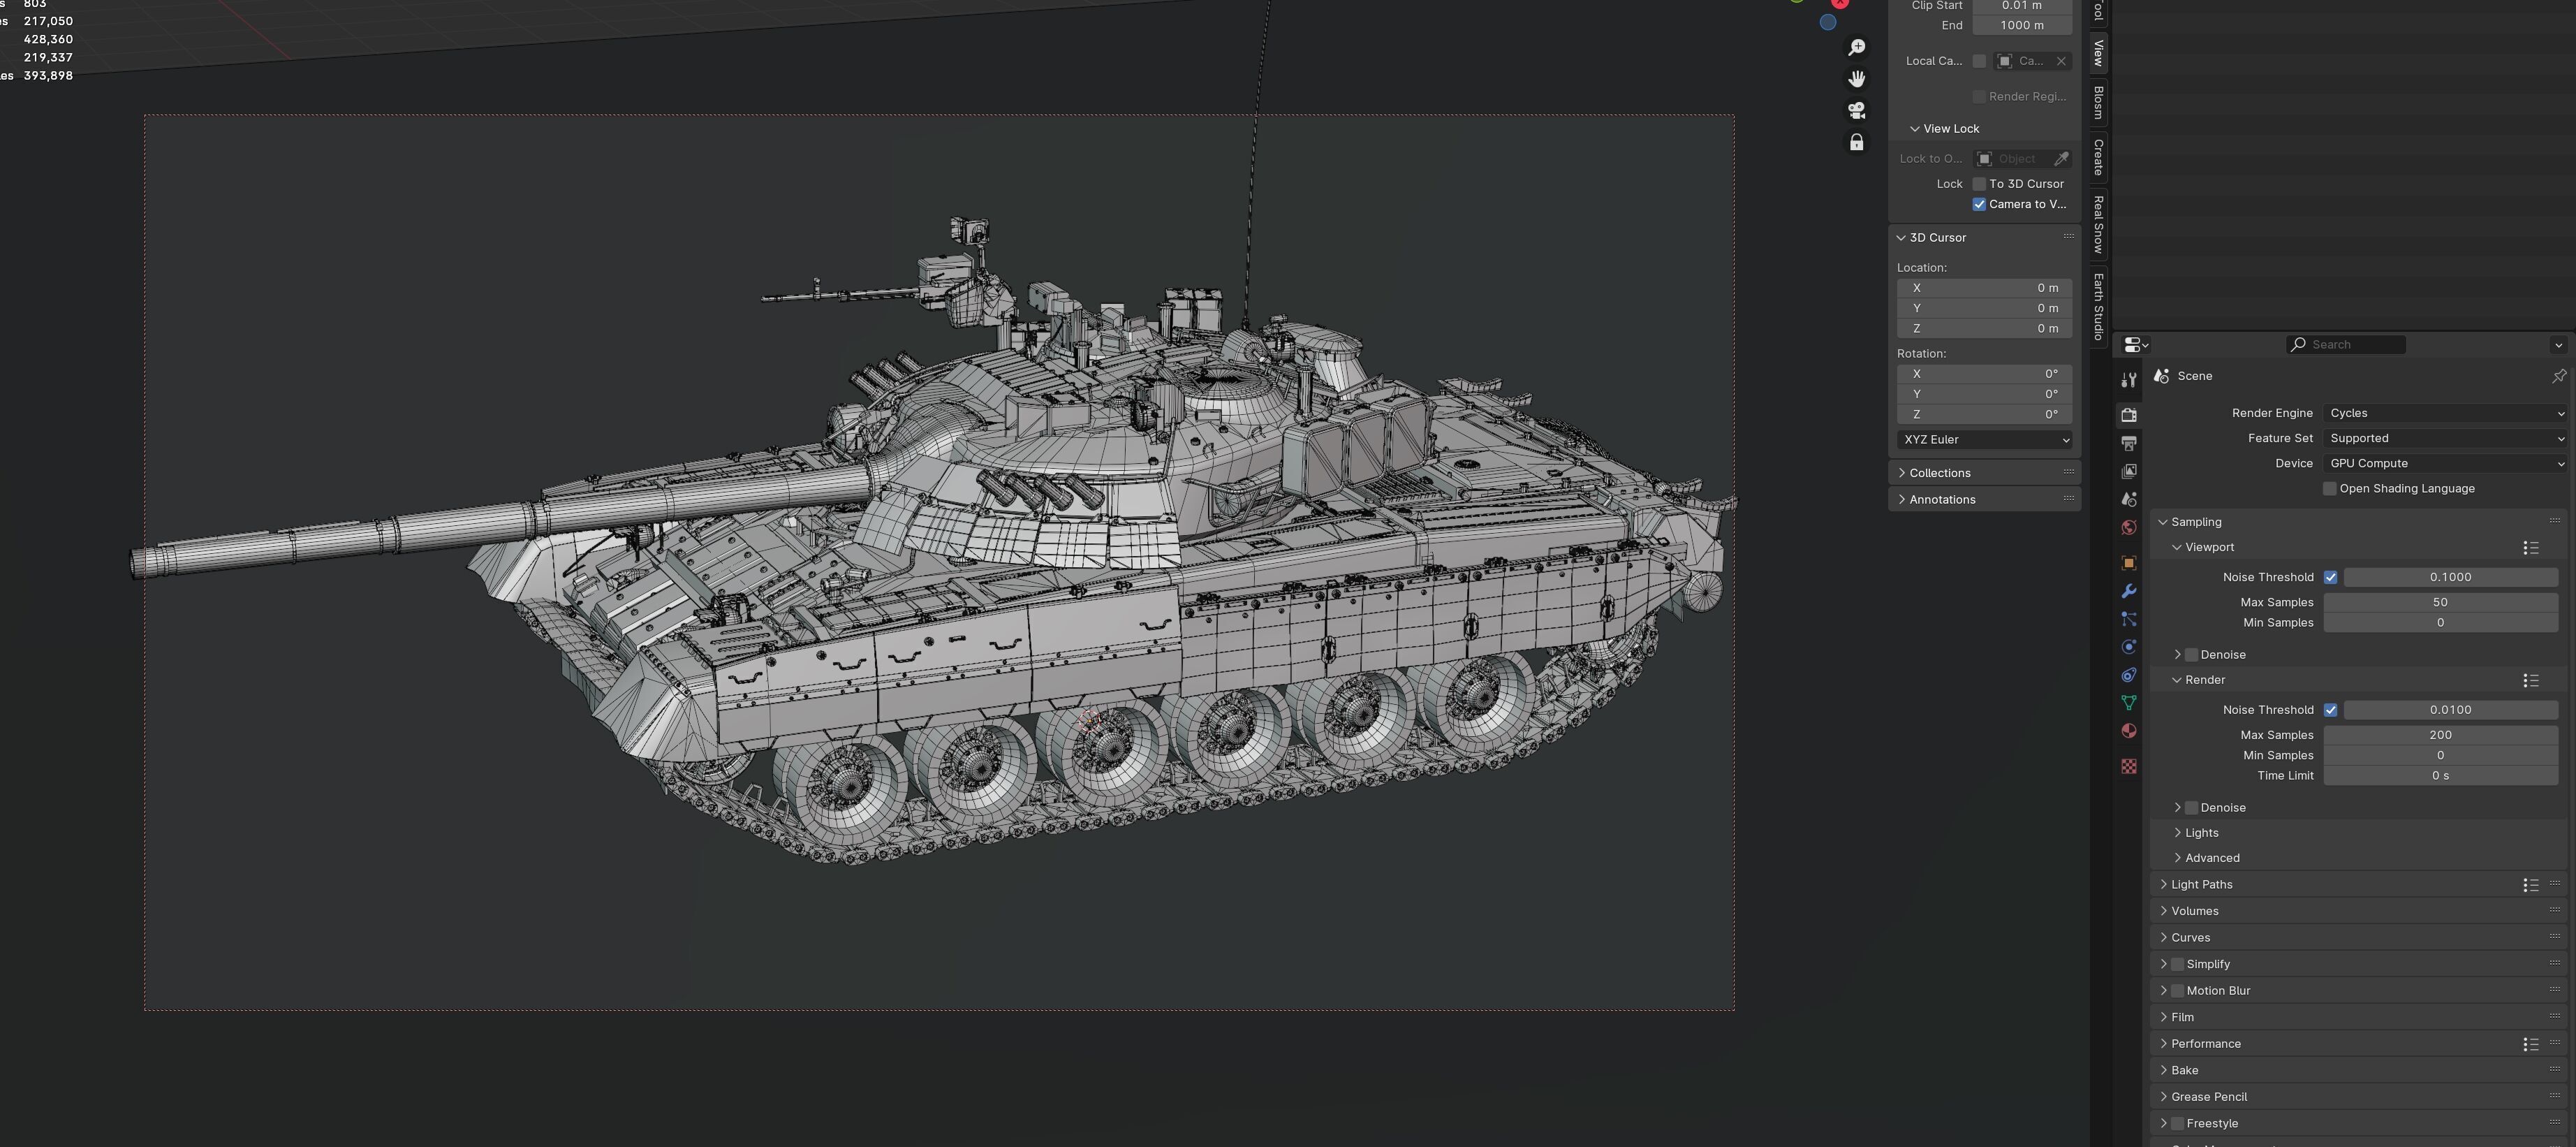Open the properties editor type dropdown
The width and height of the screenshot is (2576, 1147).
[x=2136, y=345]
